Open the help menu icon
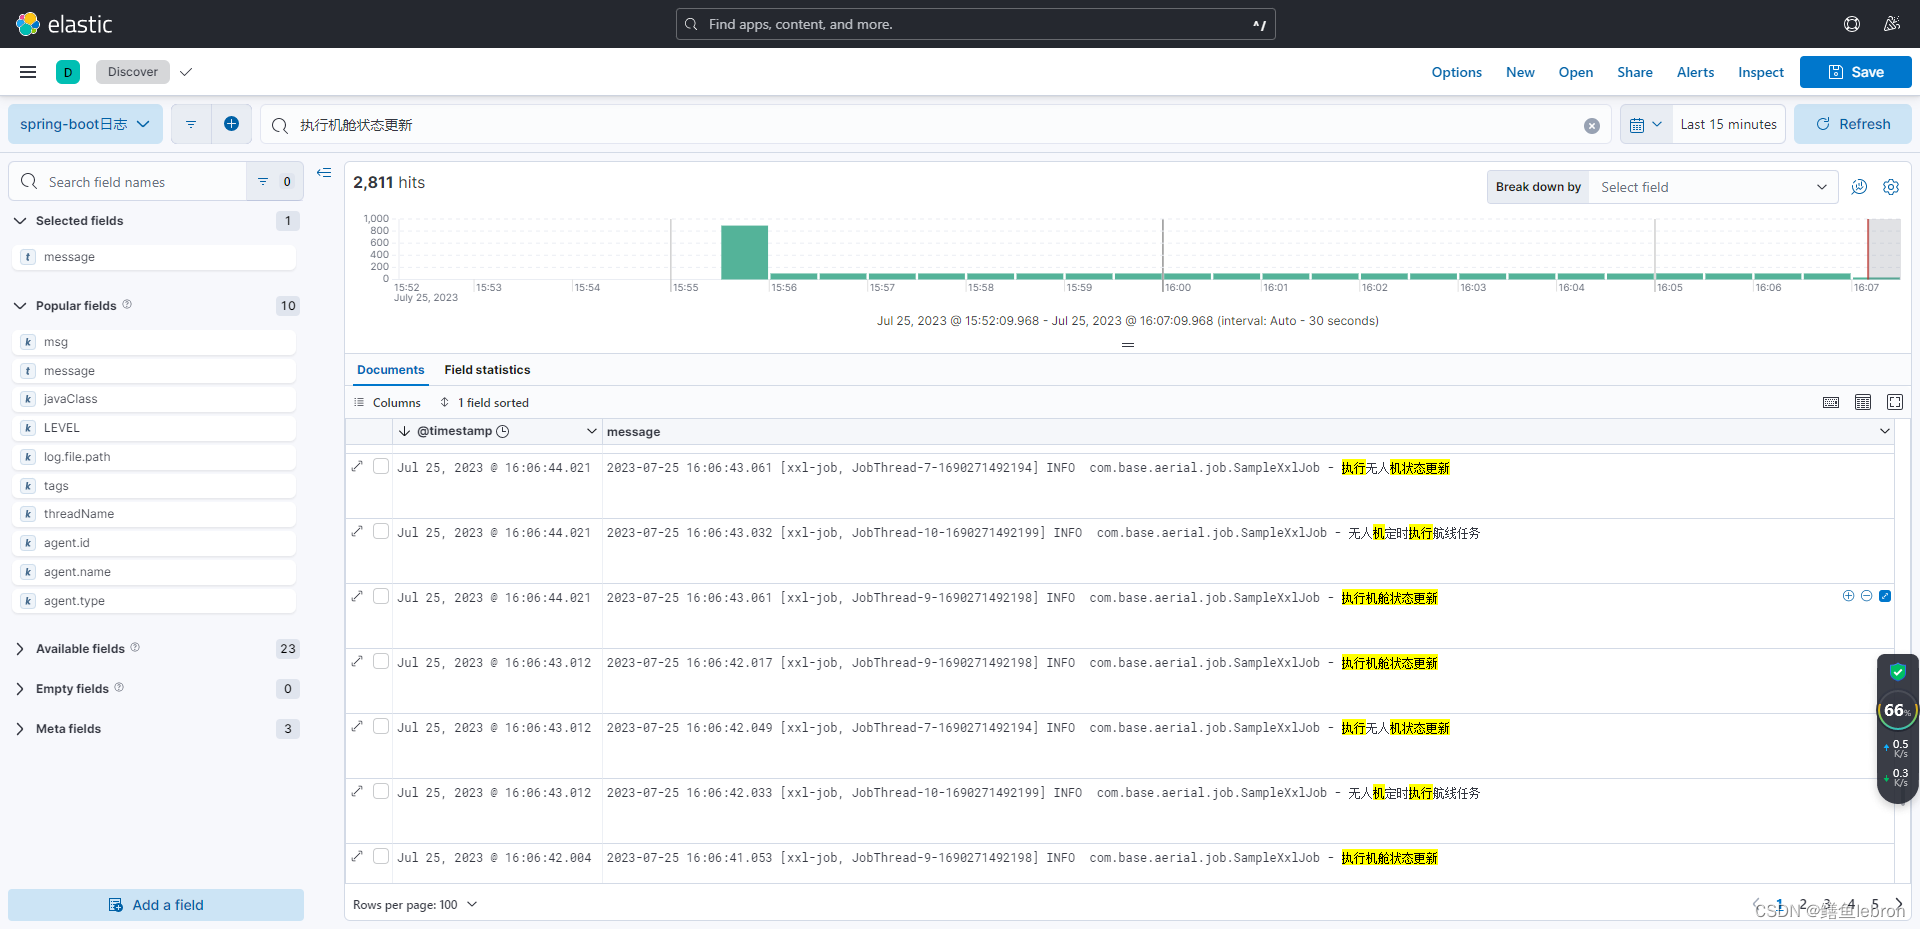The height and width of the screenshot is (929, 1920). click(1852, 24)
